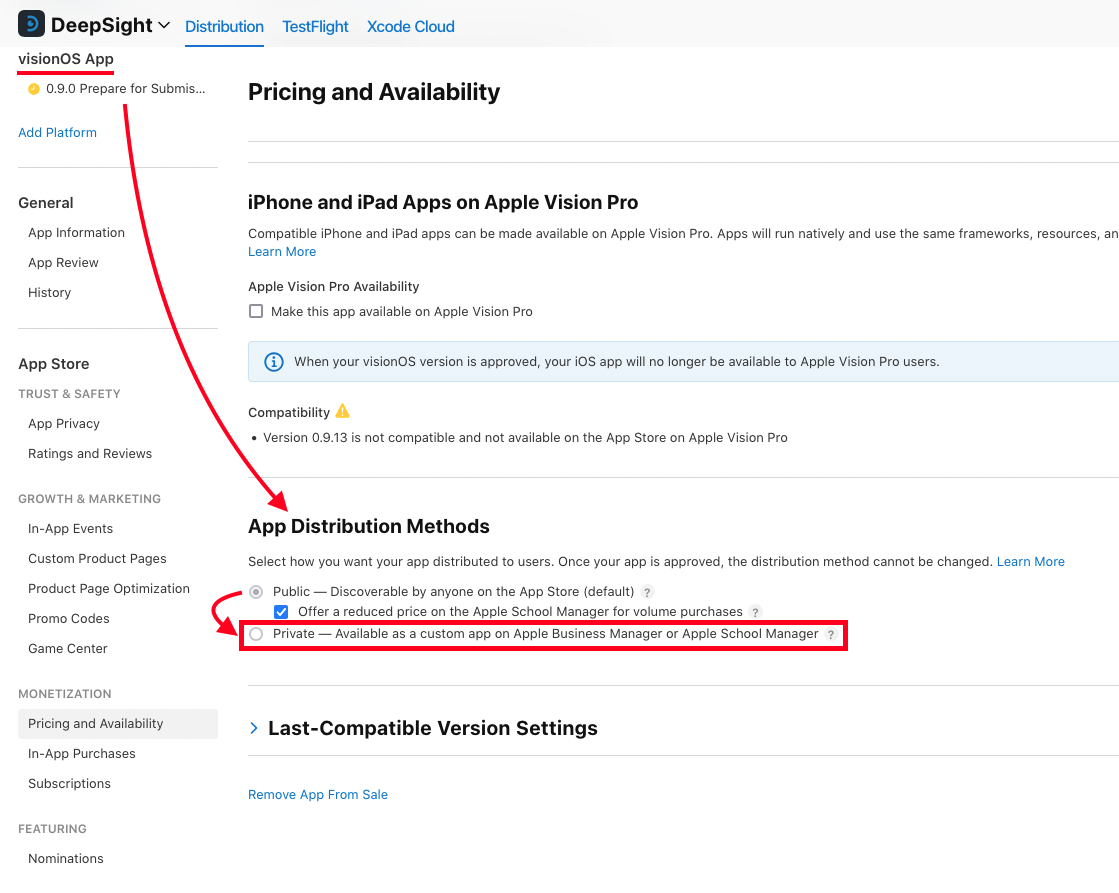Click Learn More beside distribution method description

coord(1031,562)
